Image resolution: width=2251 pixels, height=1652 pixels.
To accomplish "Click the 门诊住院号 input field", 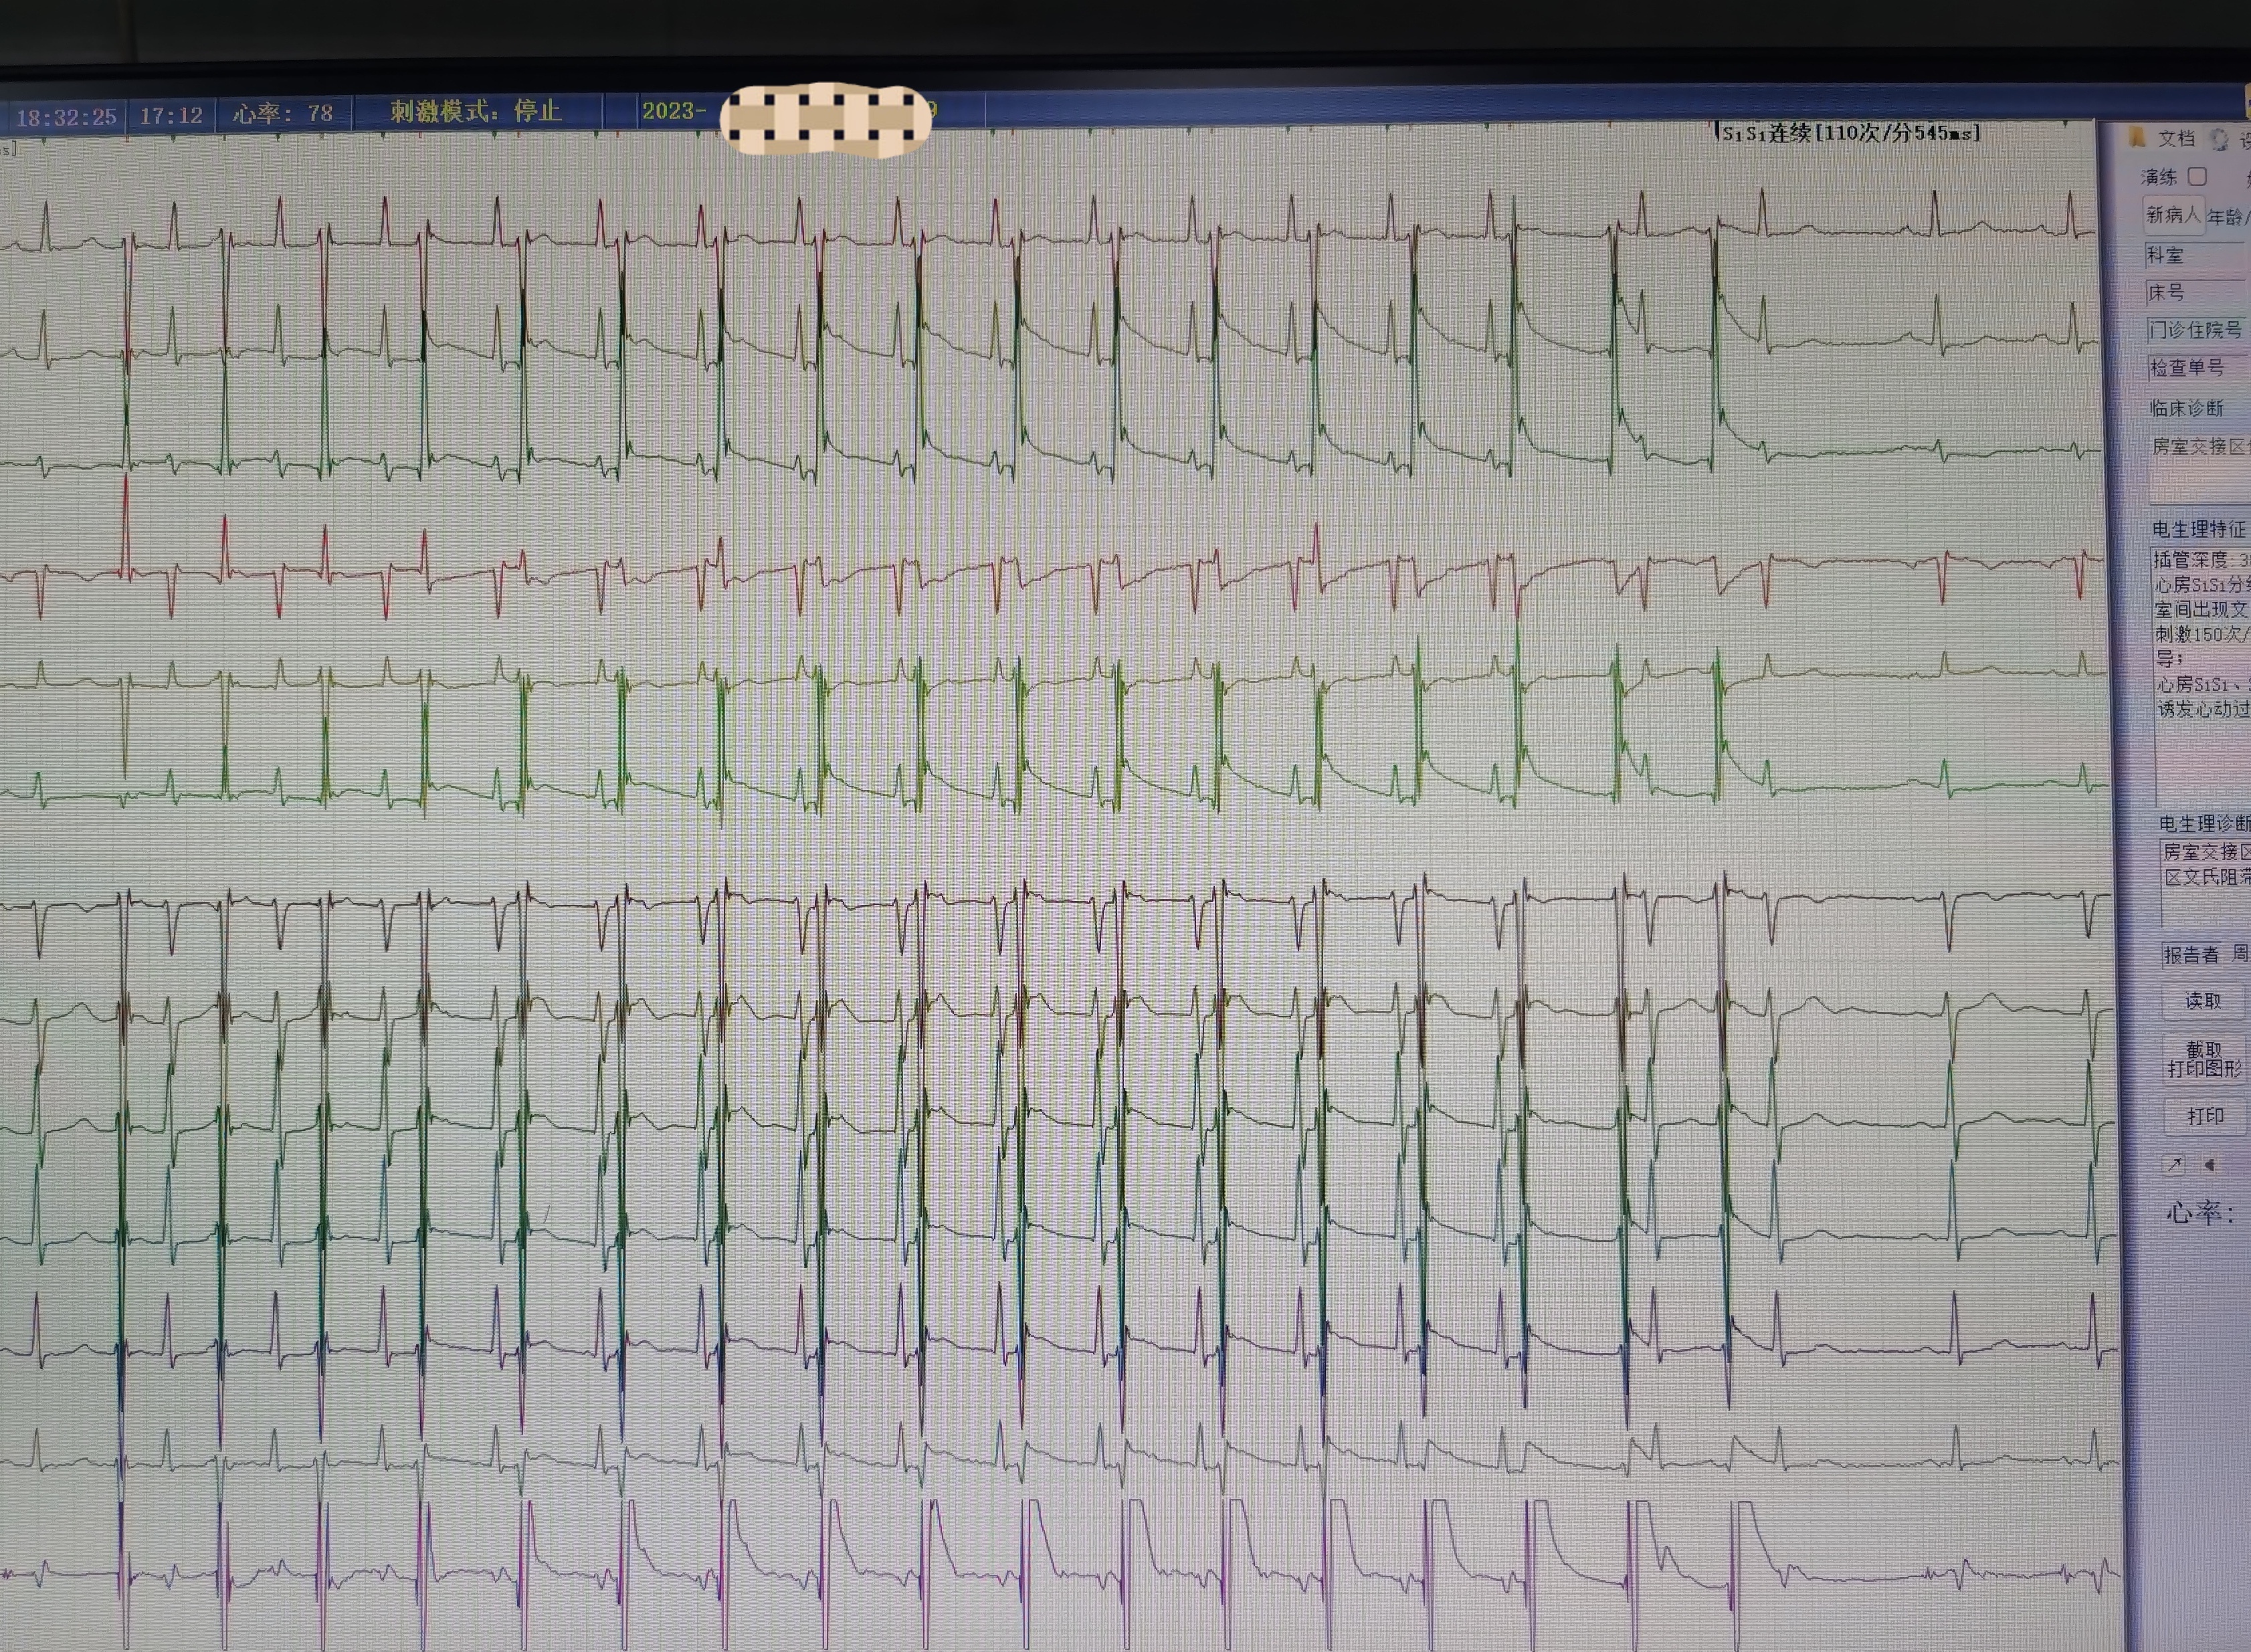I will [x=2198, y=330].
